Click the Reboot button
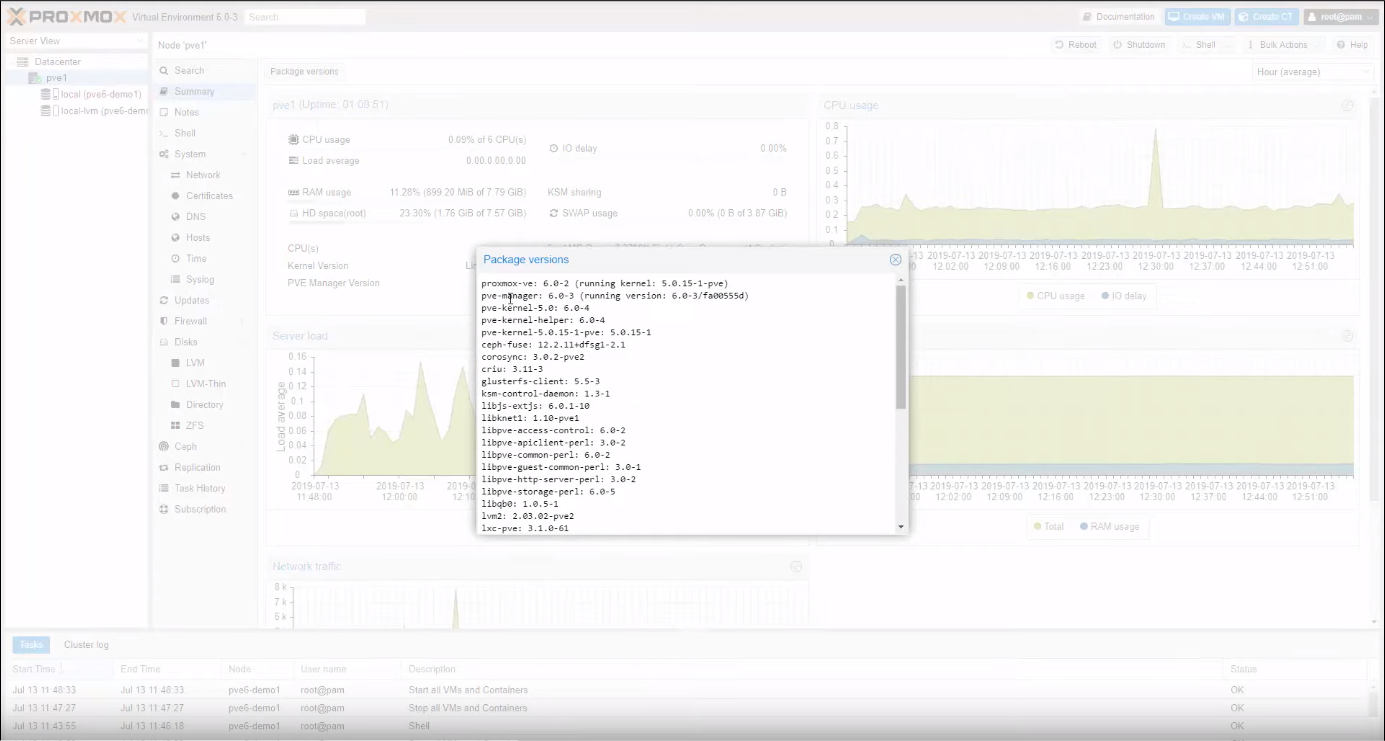Viewport: 1385px width, 741px height. pos(1076,45)
